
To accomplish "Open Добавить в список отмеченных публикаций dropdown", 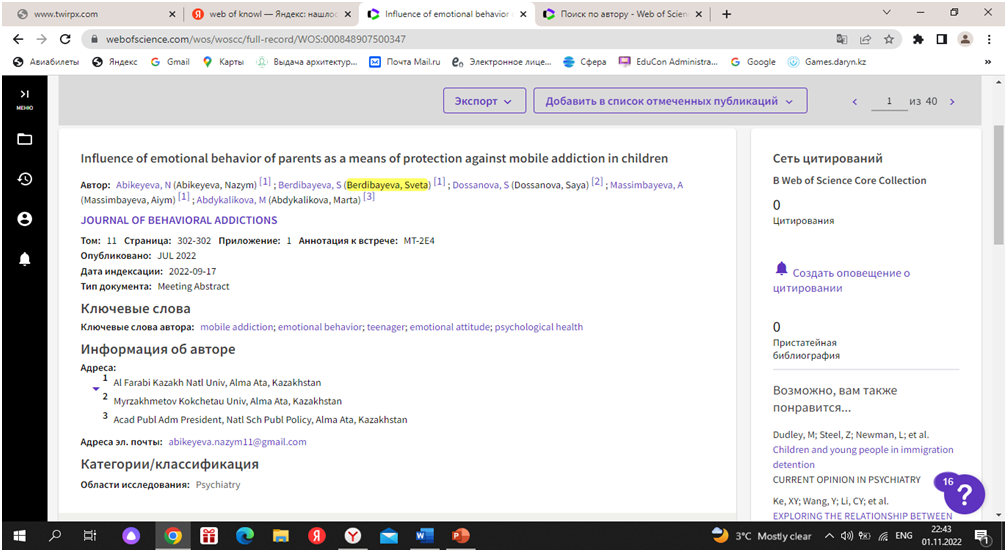I will (669, 101).
